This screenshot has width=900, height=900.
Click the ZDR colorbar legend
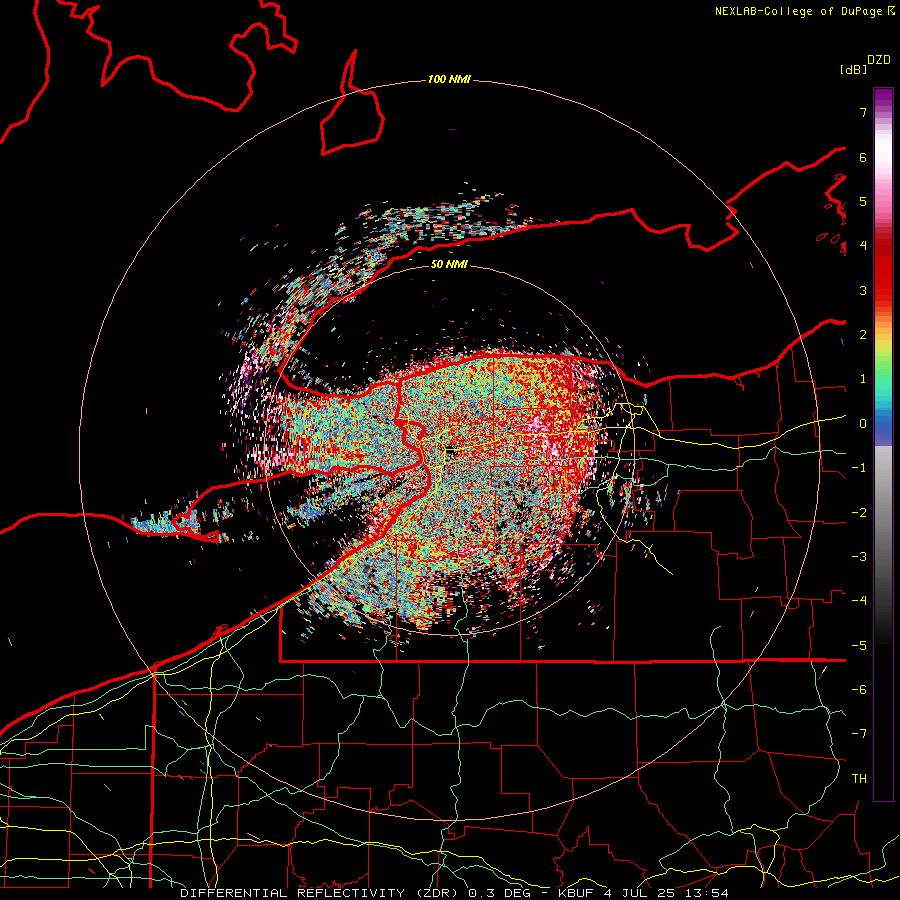click(883, 444)
